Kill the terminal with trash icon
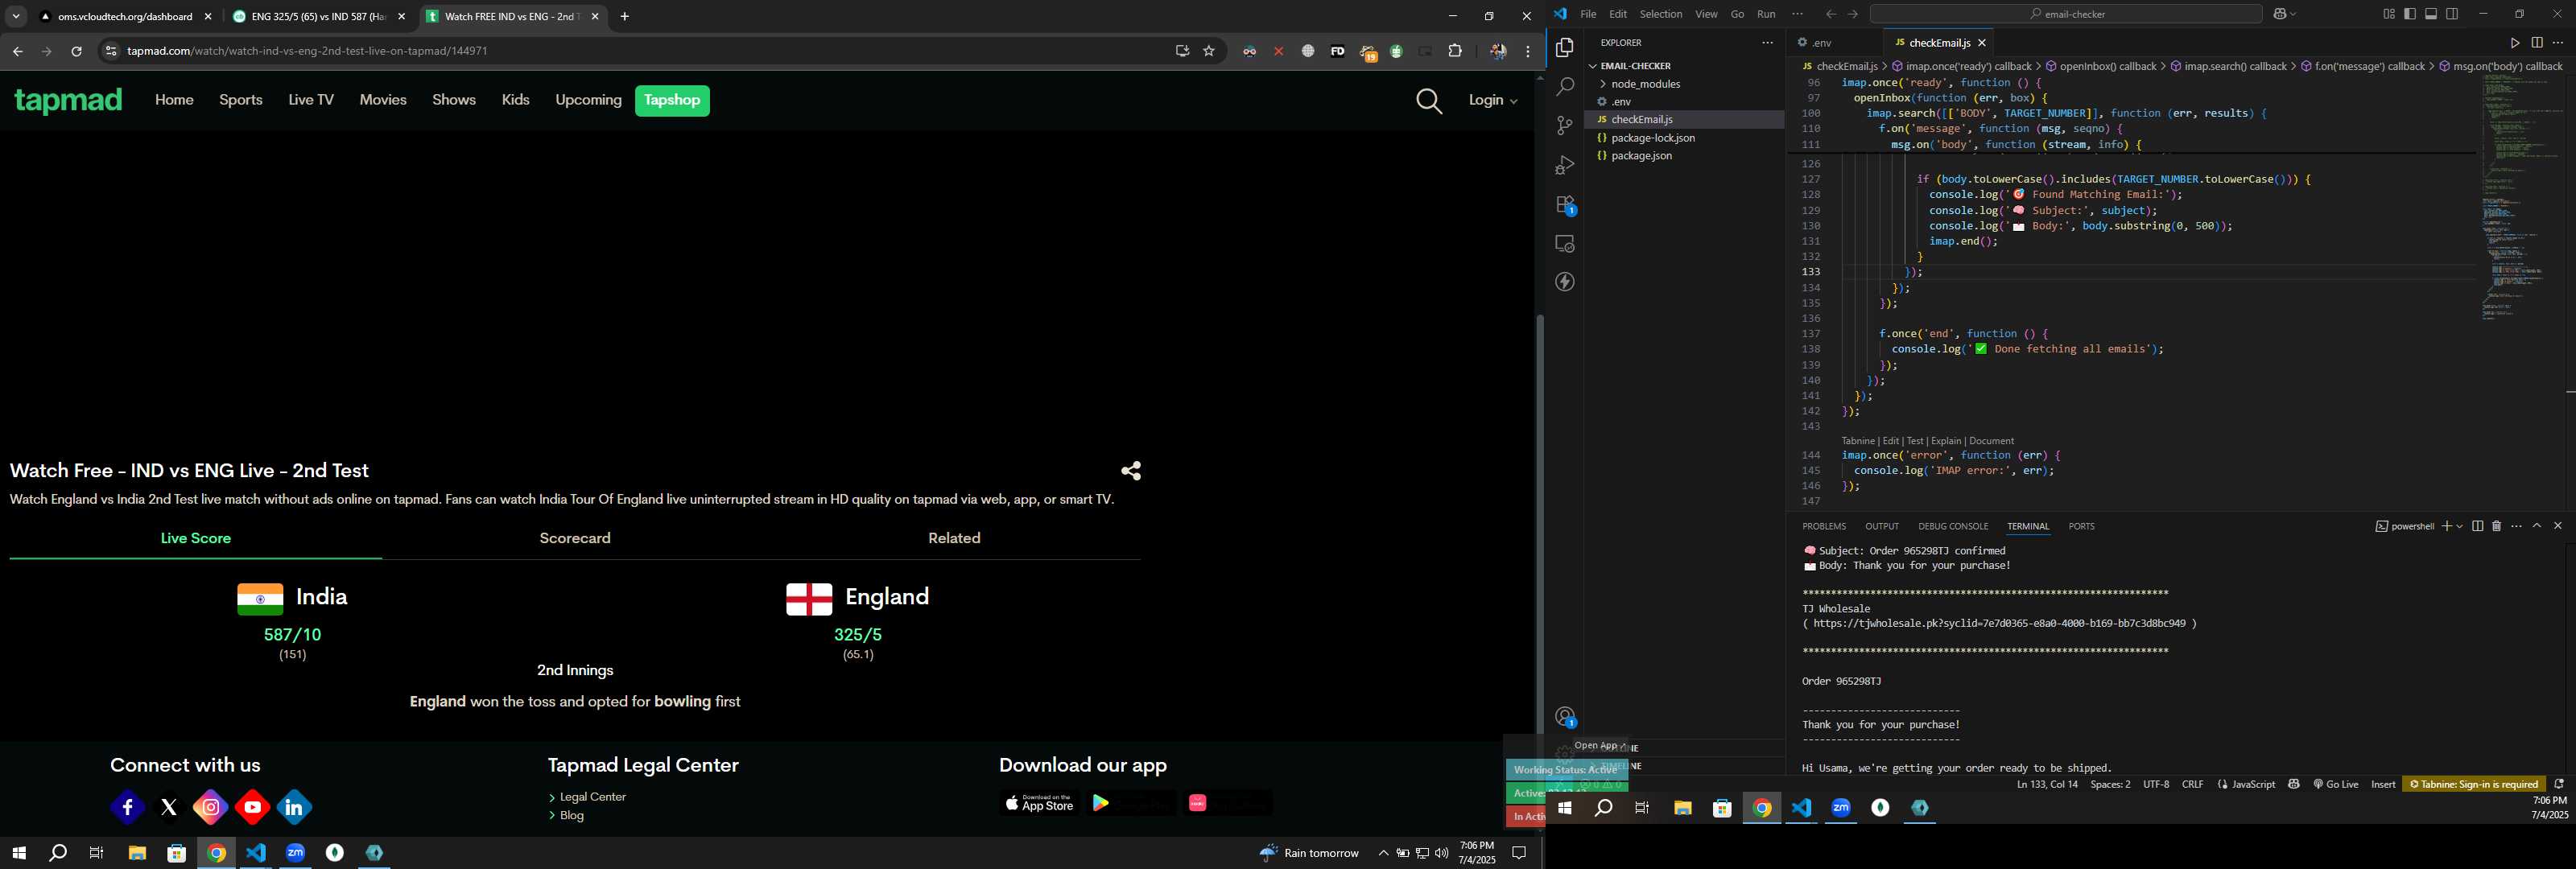 pos(2496,526)
